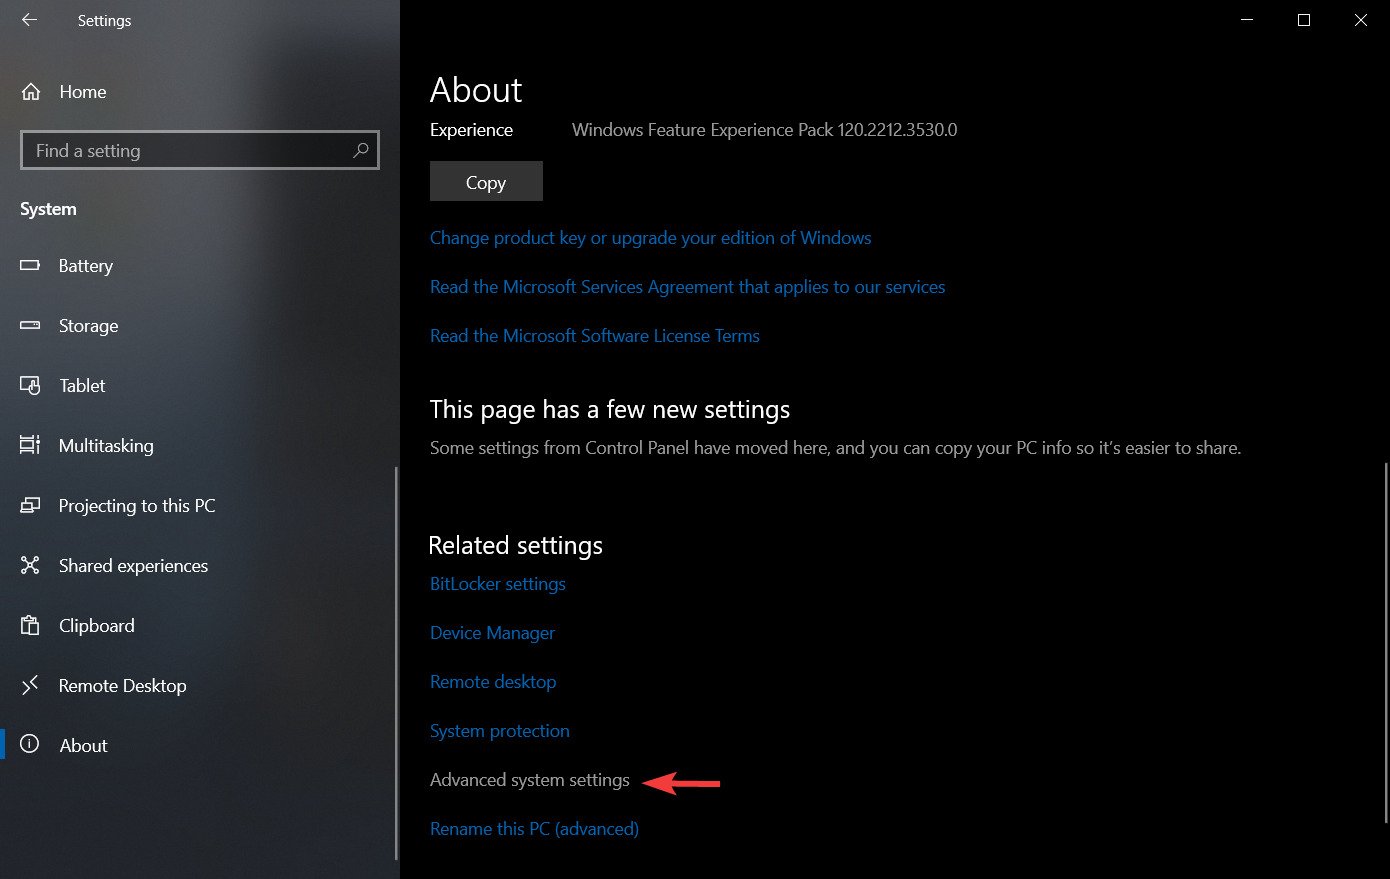Click the About info icon
This screenshot has width=1390, height=879.
30,745
